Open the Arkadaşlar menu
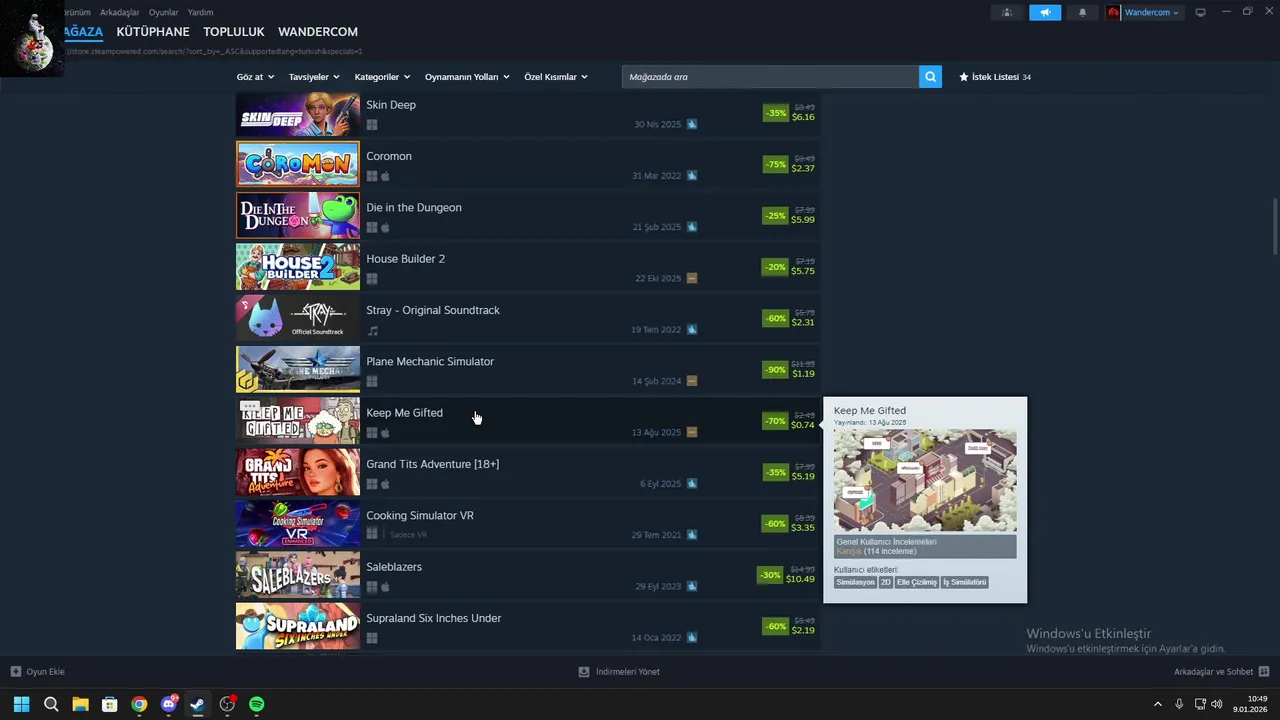This screenshot has height=720, width=1280. point(120,12)
